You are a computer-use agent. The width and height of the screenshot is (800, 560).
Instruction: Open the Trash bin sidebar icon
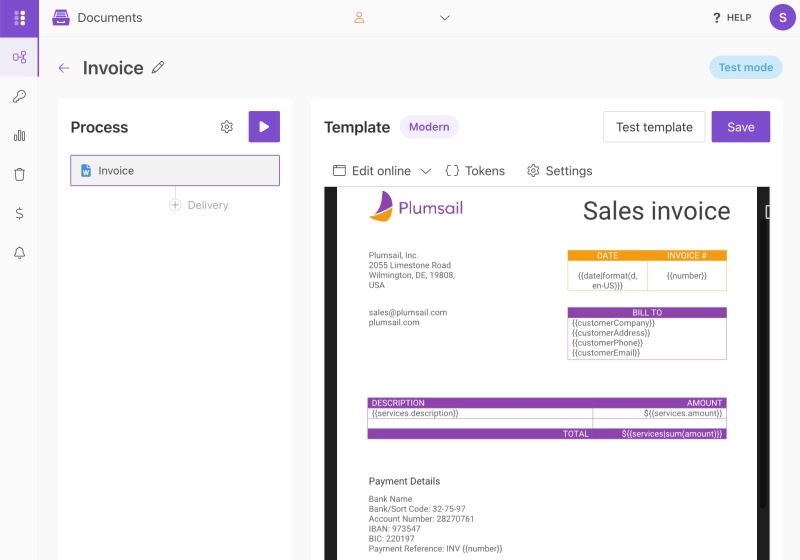pos(19,174)
